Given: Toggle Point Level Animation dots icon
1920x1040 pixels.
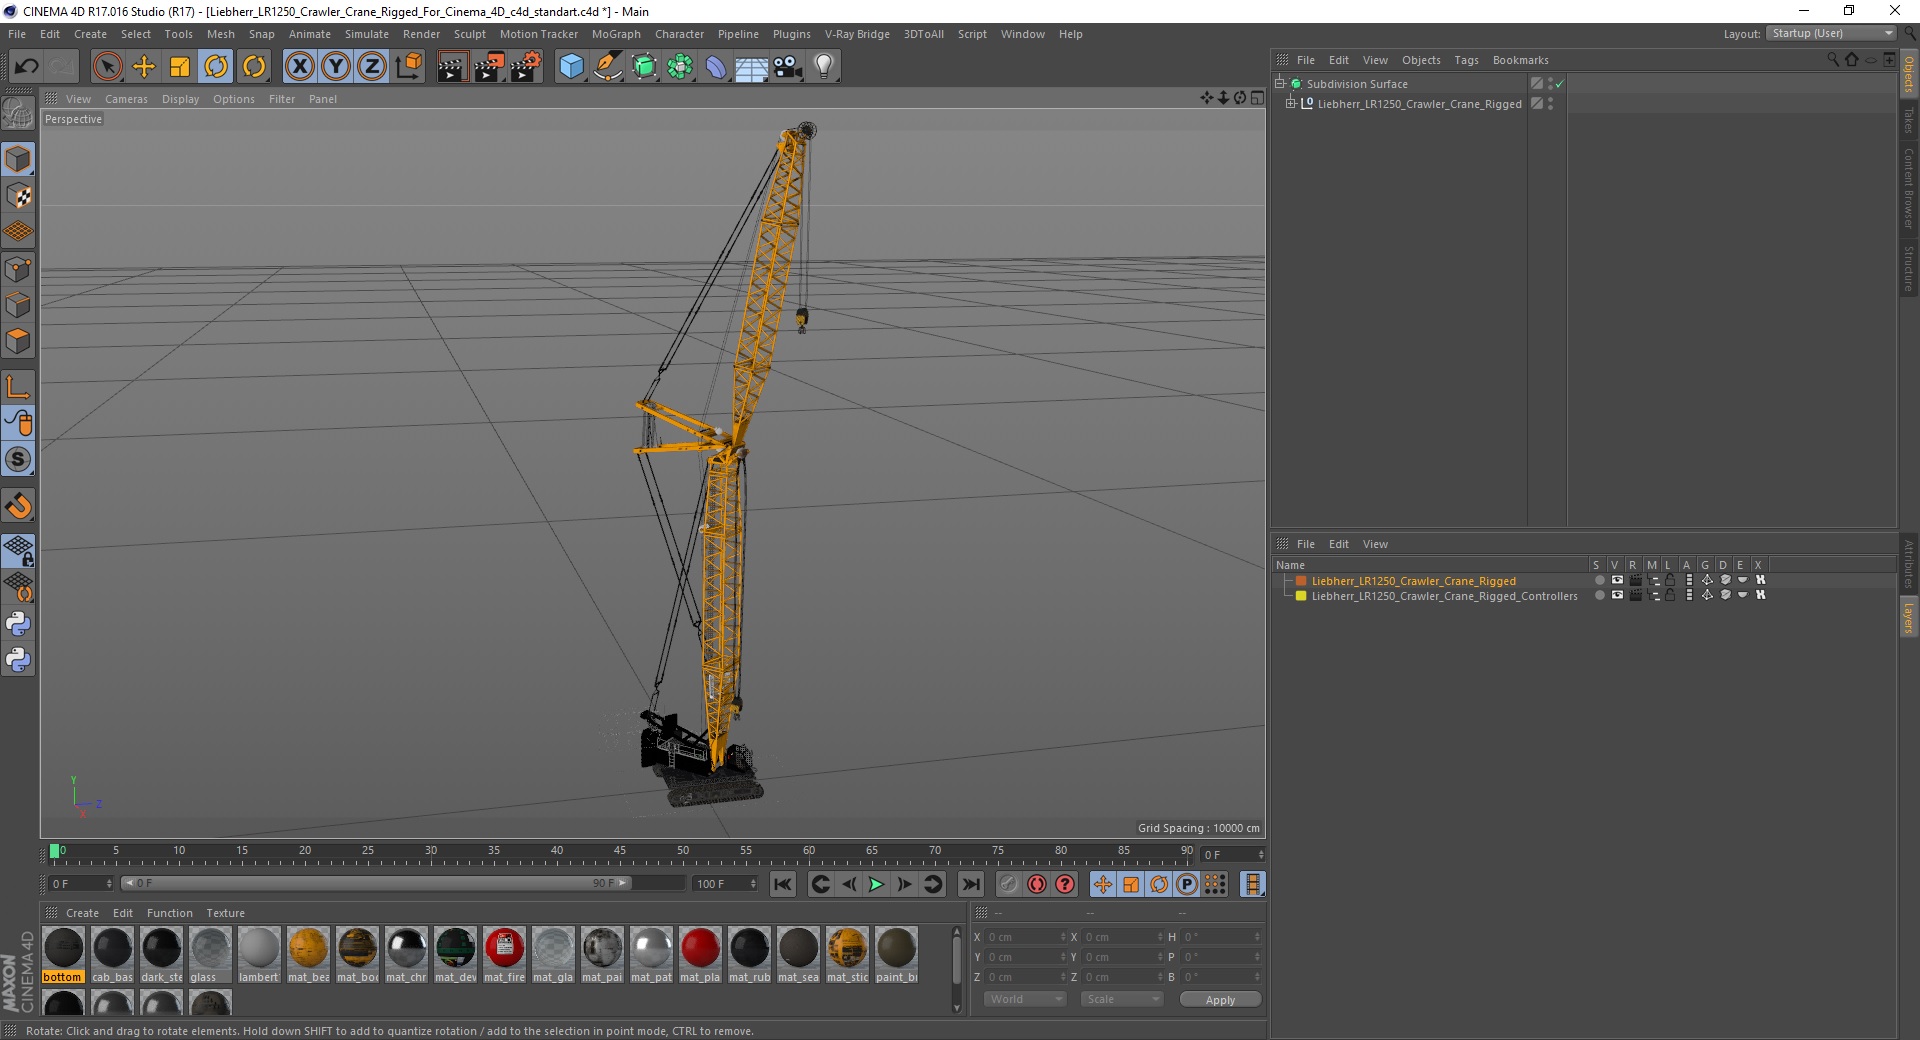Looking at the screenshot, I should (1215, 884).
